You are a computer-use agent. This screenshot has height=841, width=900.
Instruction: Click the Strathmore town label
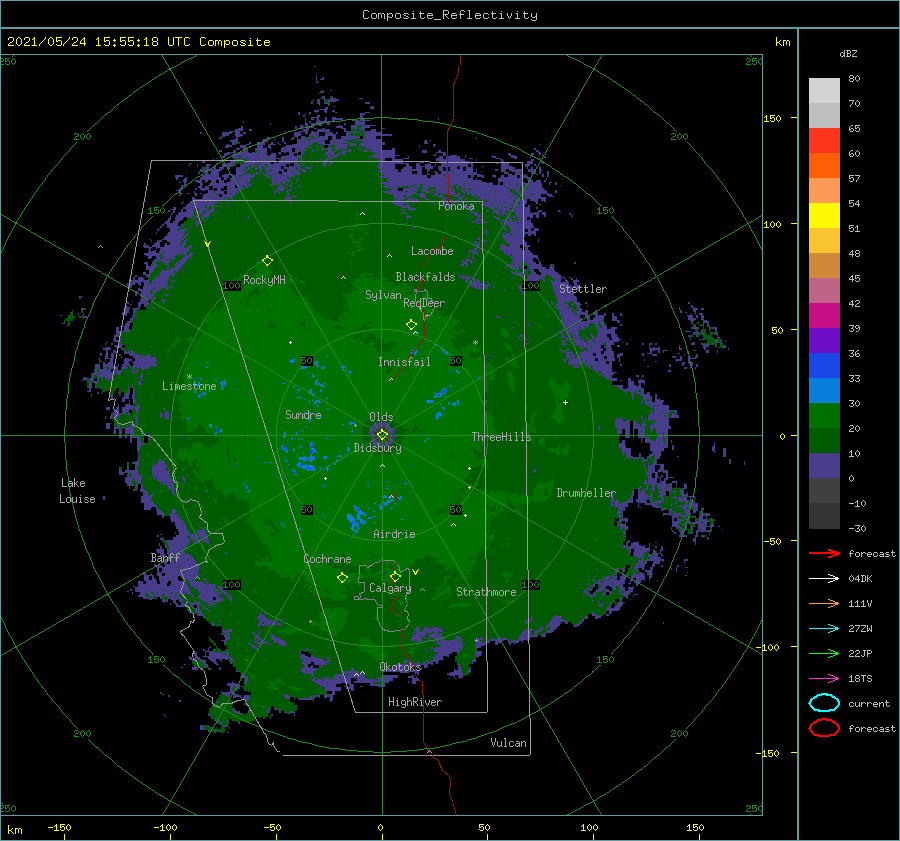[486, 592]
